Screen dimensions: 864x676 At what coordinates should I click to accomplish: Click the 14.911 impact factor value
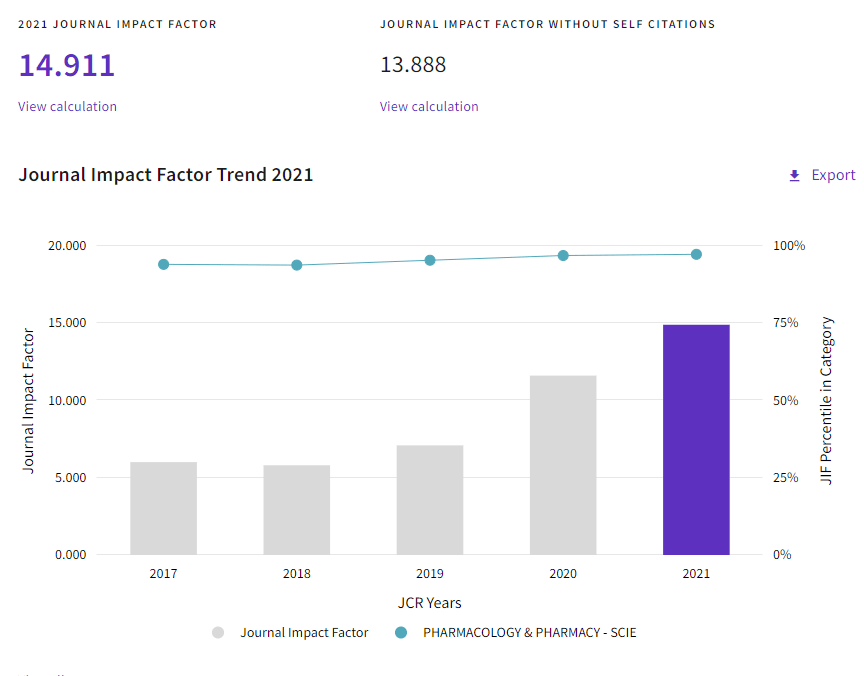pos(67,66)
